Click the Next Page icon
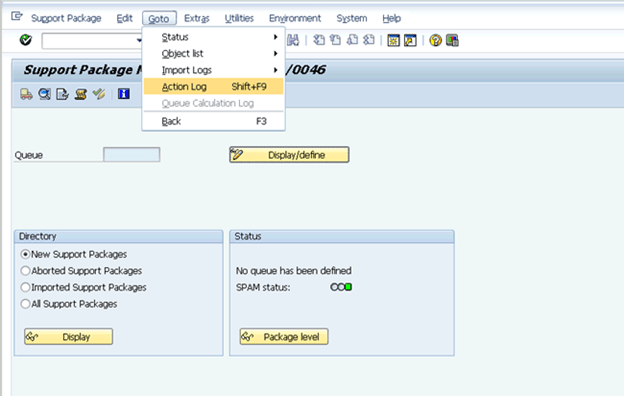 click(x=352, y=40)
